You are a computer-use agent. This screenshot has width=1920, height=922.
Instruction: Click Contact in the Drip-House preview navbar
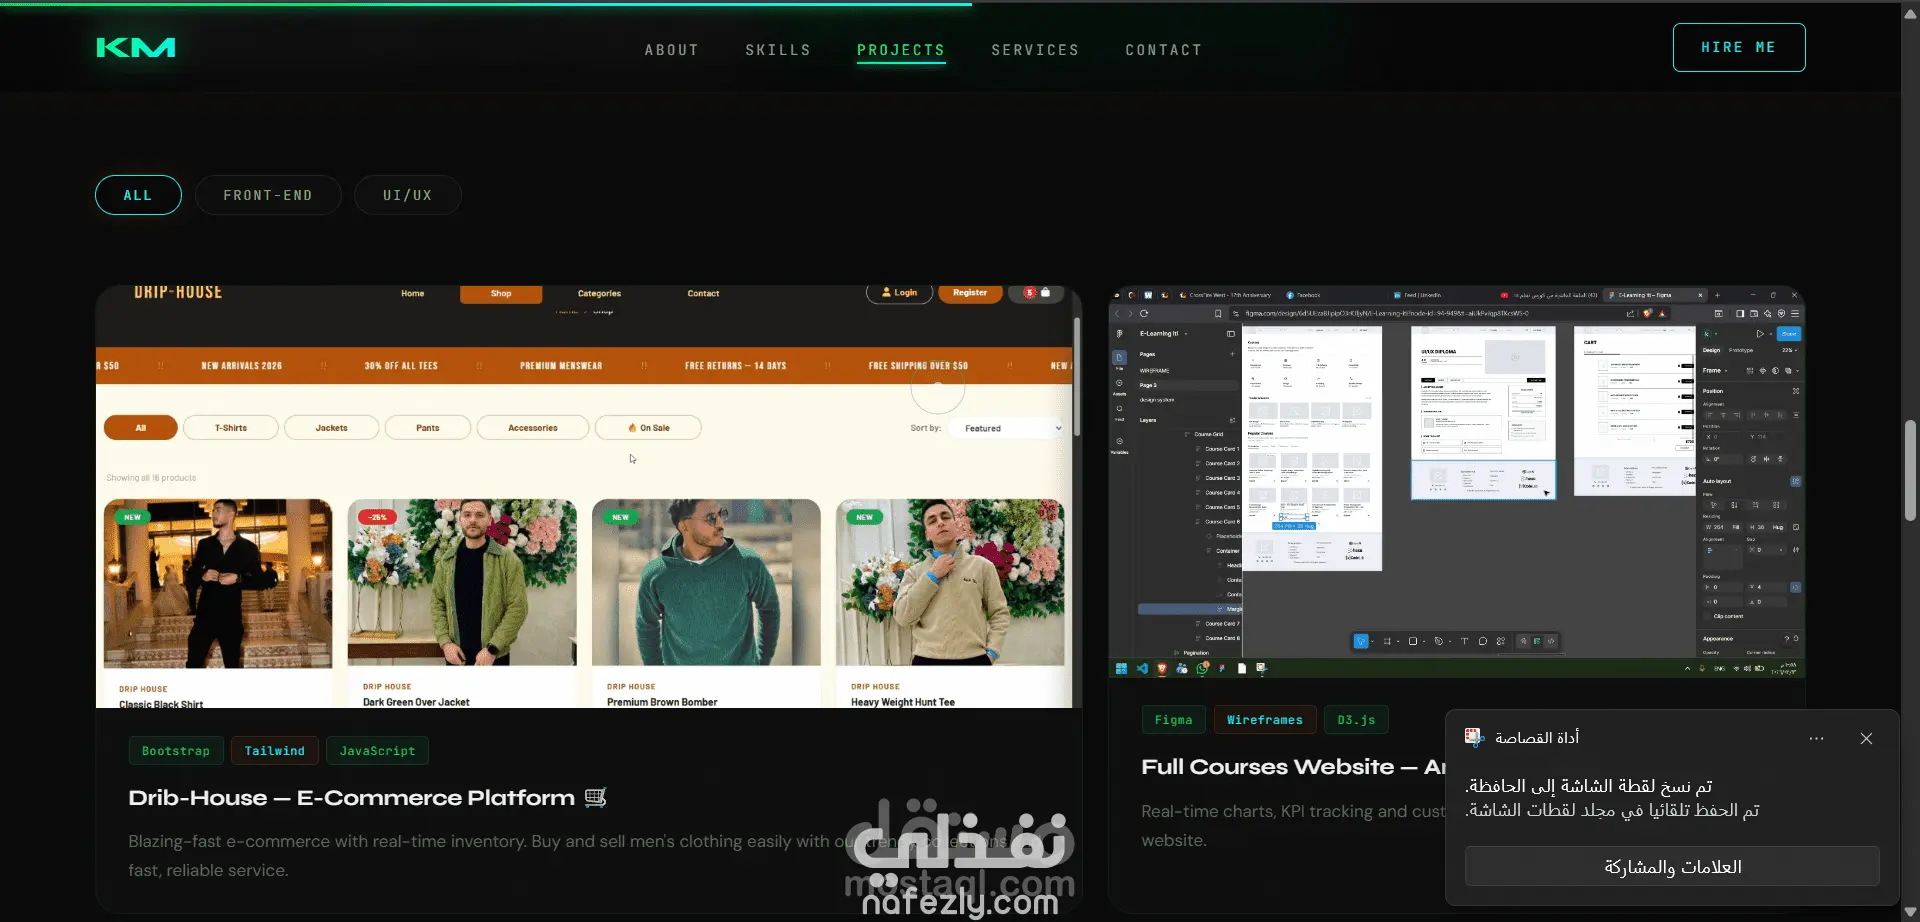pos(703,294)
